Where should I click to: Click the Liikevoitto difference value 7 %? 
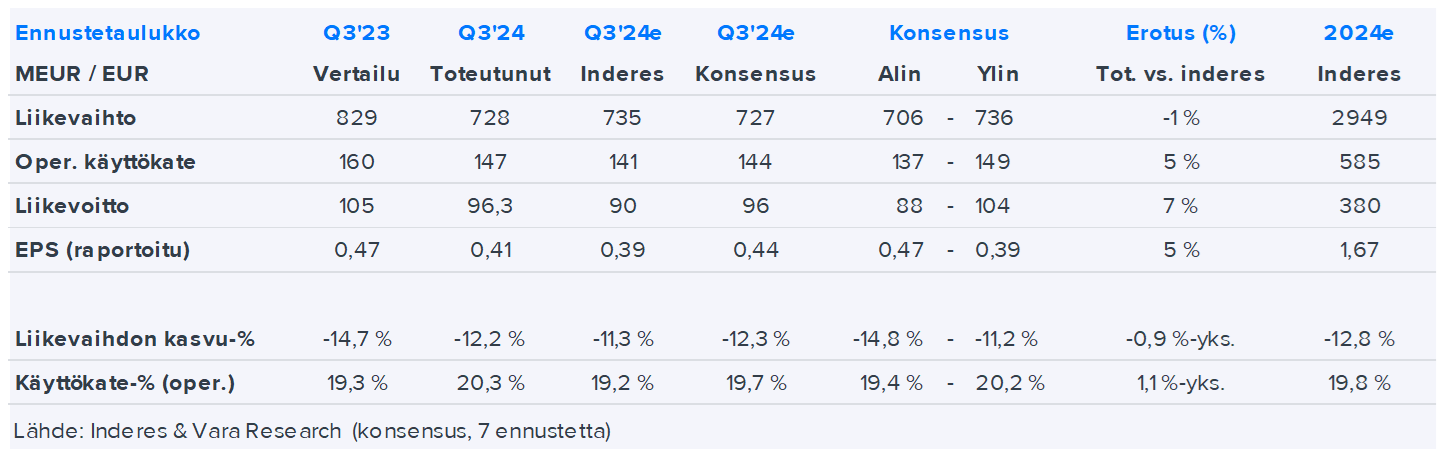pyautogui.click(x=1180, y=206)
